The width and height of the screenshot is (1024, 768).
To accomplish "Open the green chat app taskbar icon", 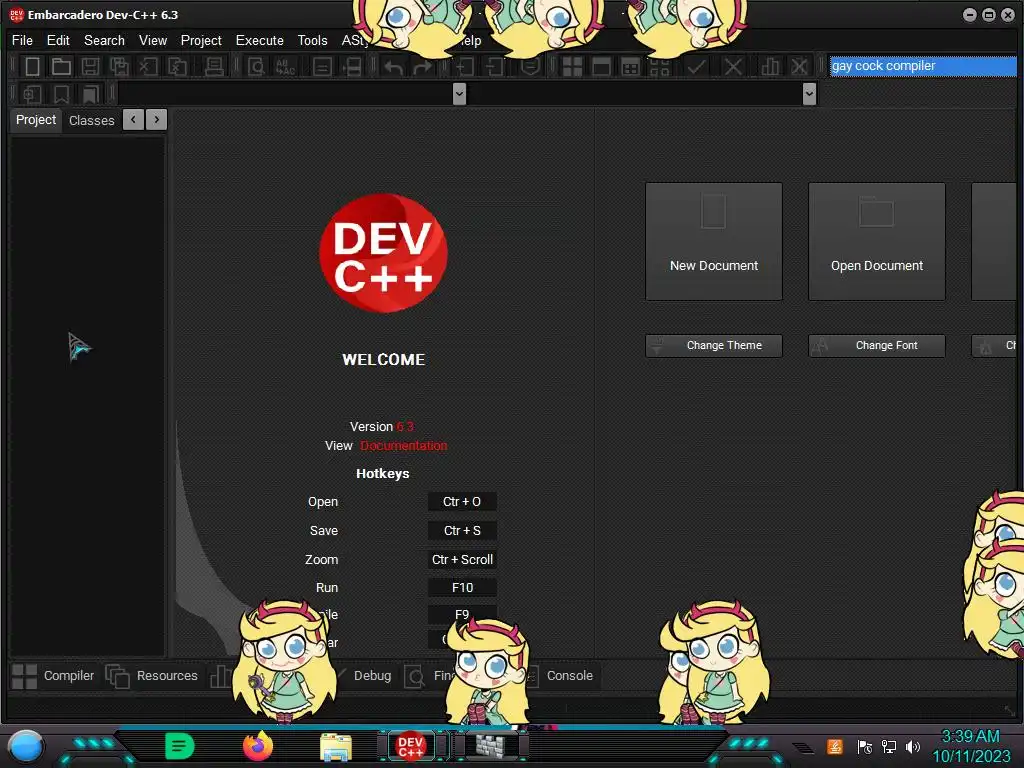I will tap(180, 746).
